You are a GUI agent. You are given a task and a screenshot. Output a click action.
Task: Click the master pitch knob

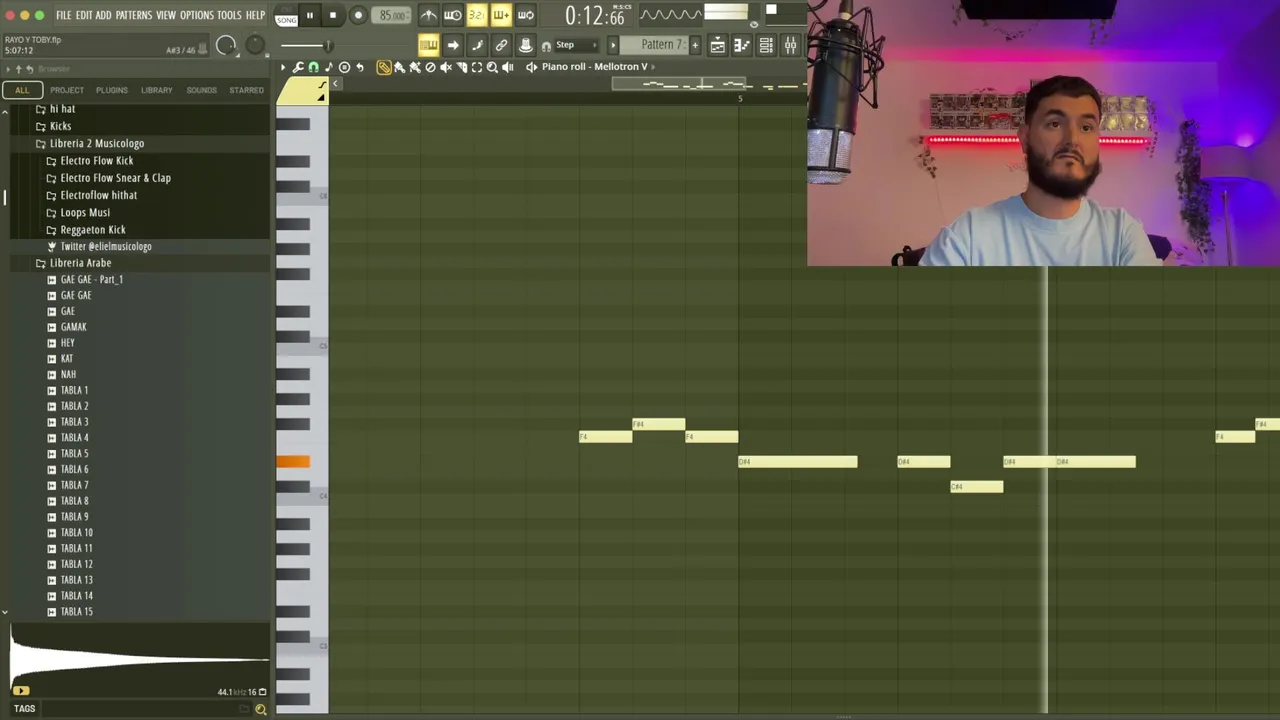click(x=255, y=45)
